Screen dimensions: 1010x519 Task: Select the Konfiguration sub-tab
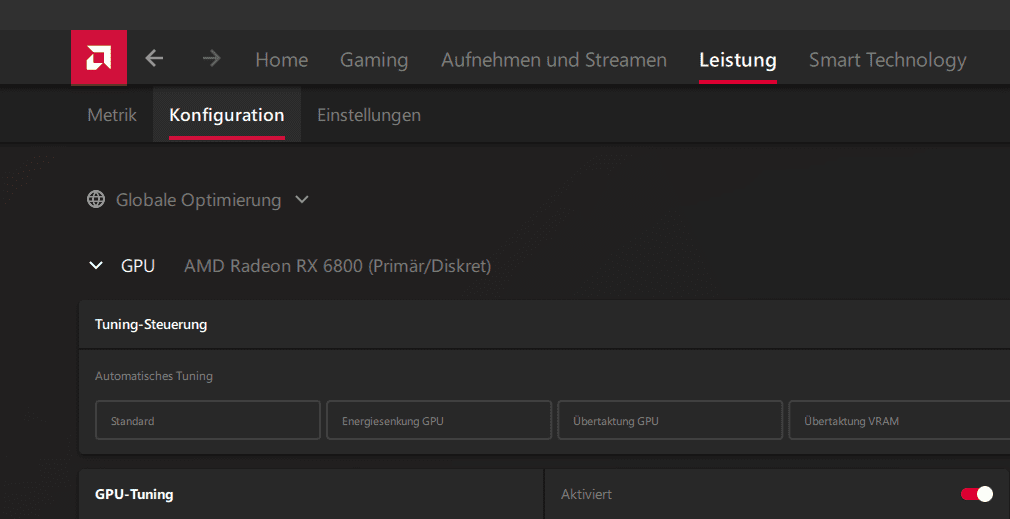[x=227, y=115]
